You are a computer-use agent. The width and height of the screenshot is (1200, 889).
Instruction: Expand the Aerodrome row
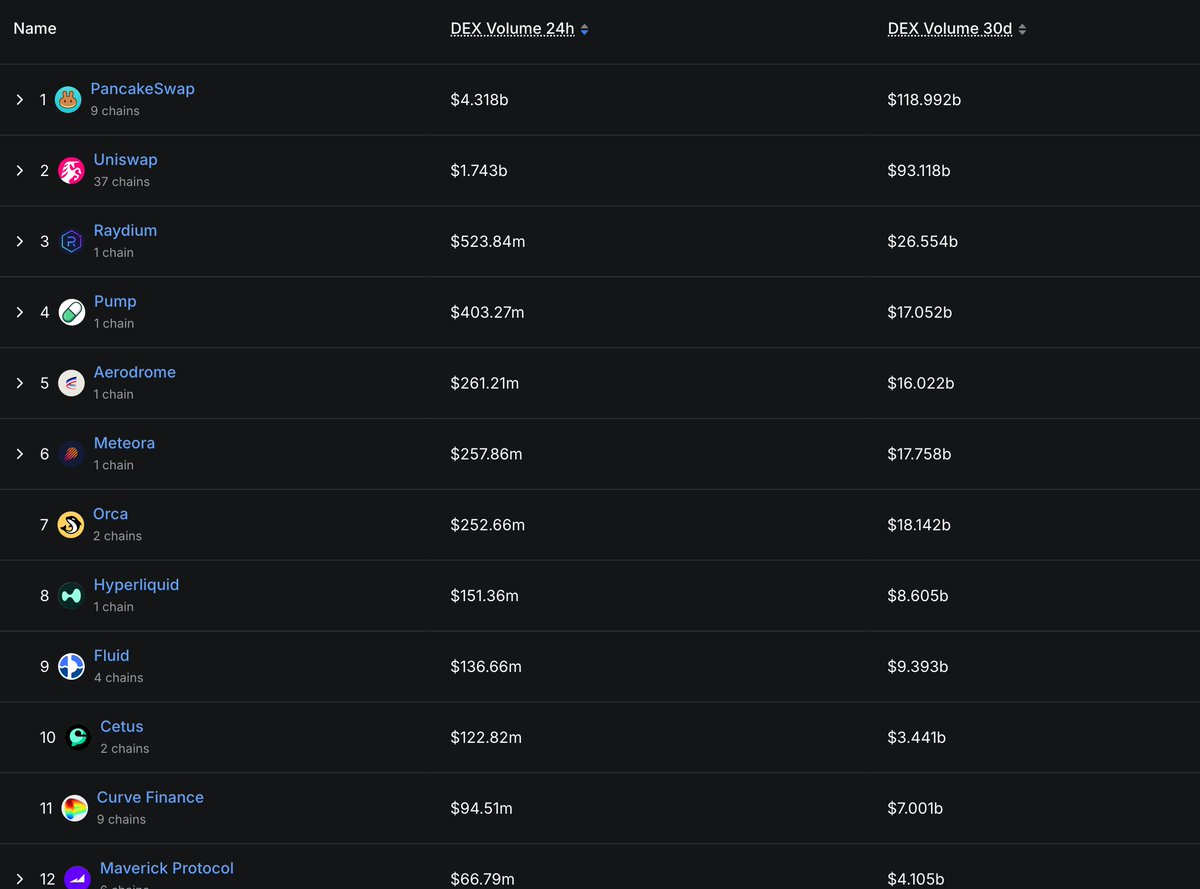click(x=20, y=383)
